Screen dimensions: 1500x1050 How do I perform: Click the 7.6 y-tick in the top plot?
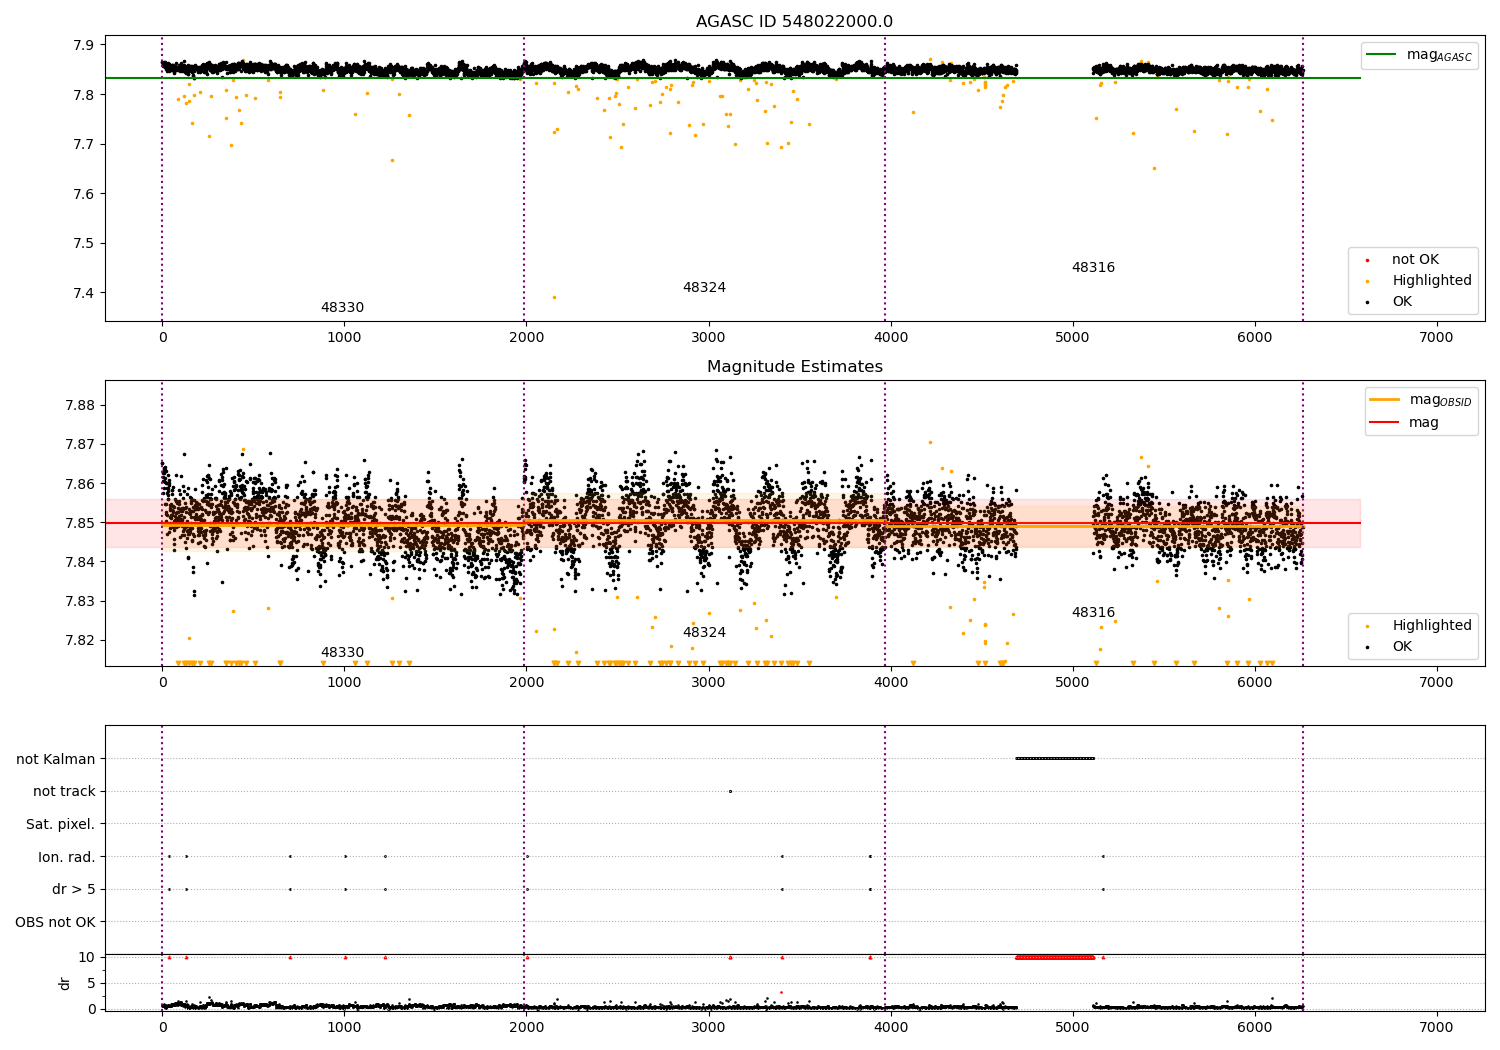[x=84, y=194]
